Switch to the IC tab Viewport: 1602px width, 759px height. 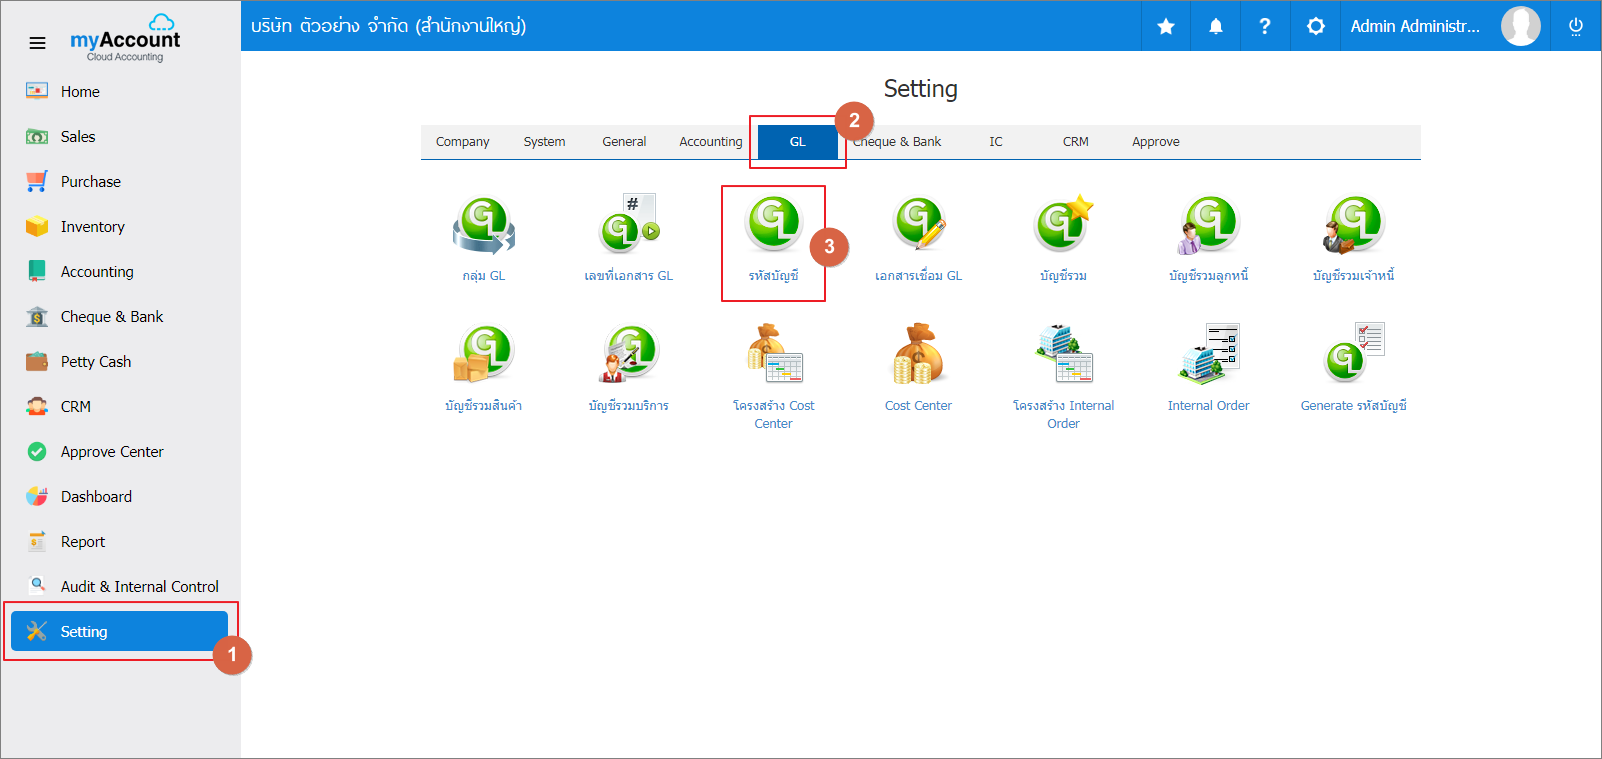(x=996, y=142)
